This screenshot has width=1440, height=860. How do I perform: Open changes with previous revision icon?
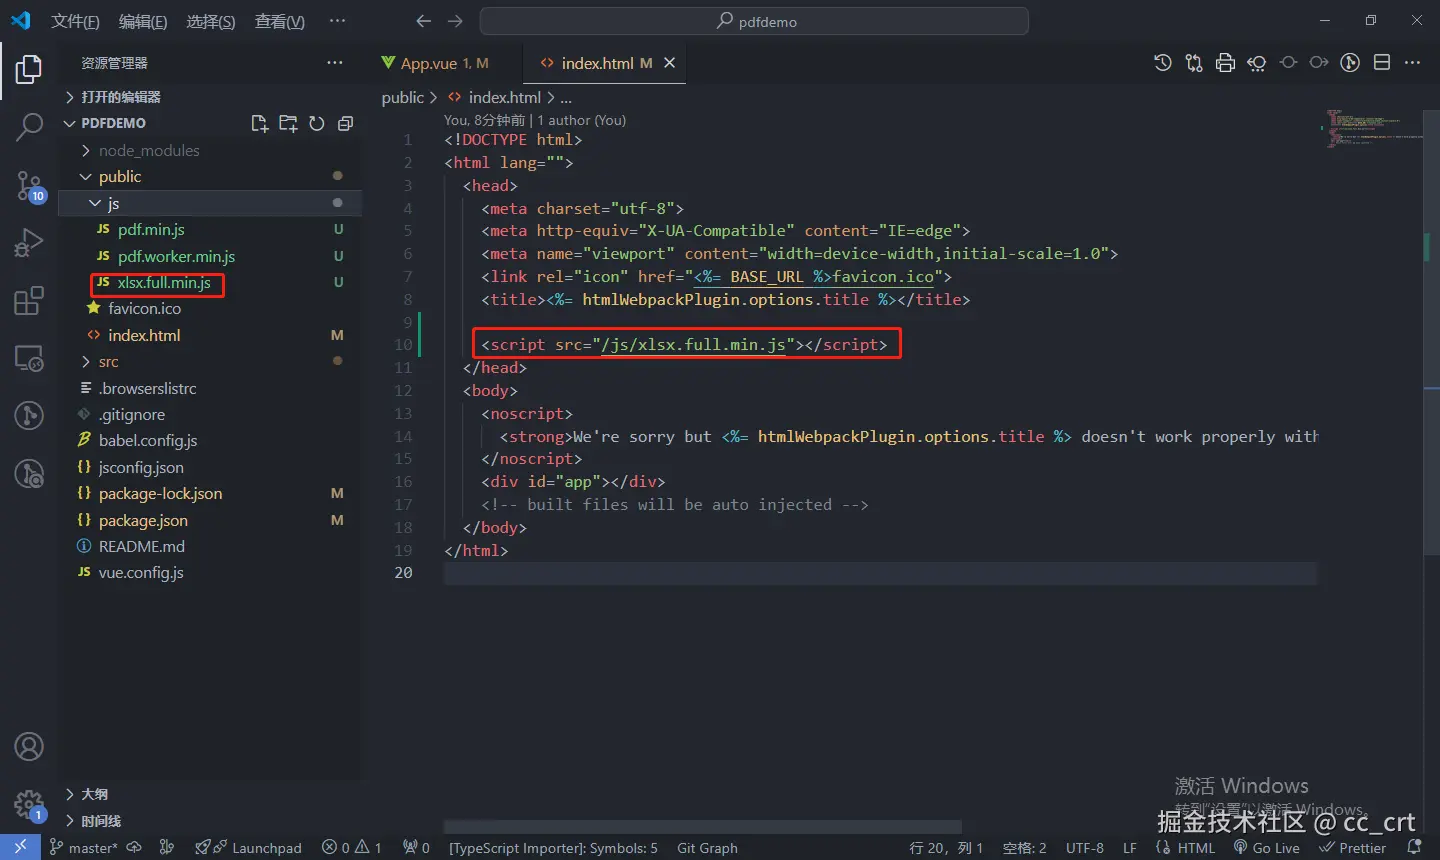point(1257,63)
